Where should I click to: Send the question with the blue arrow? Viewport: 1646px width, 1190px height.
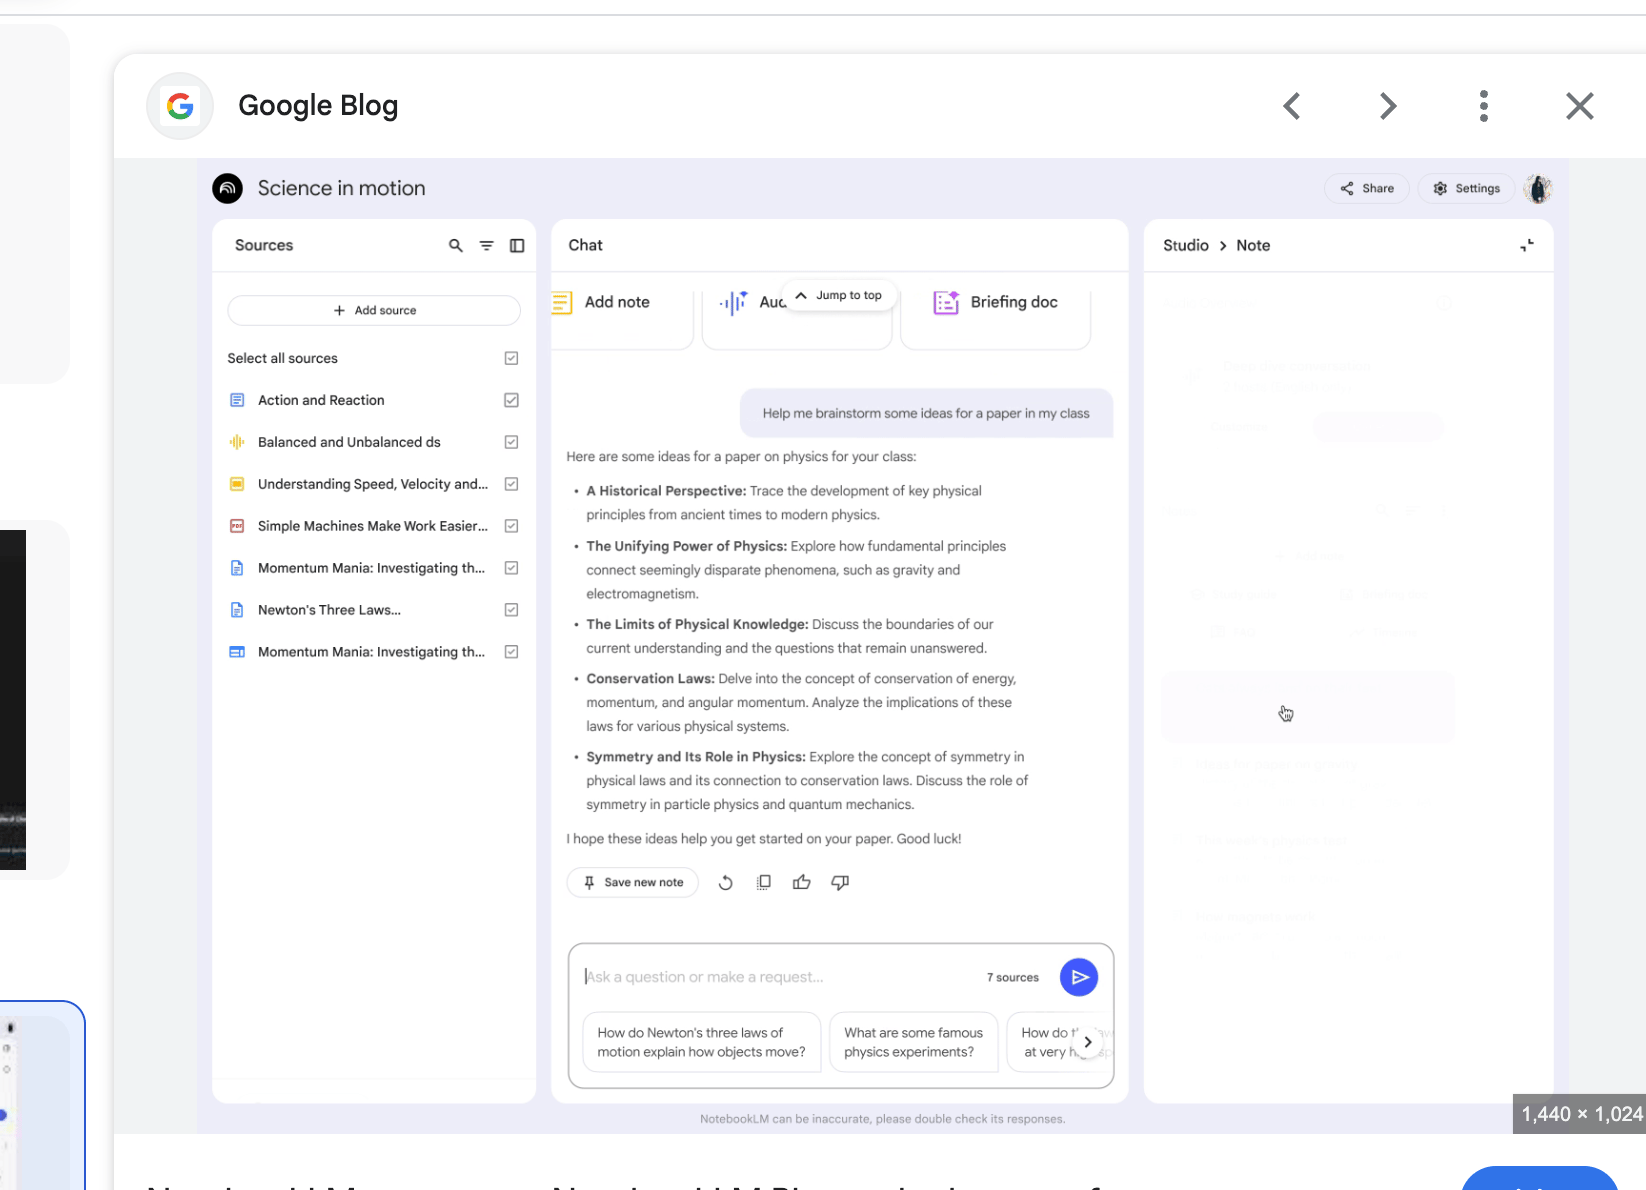pyautogui.click(x=1078, y=977)
